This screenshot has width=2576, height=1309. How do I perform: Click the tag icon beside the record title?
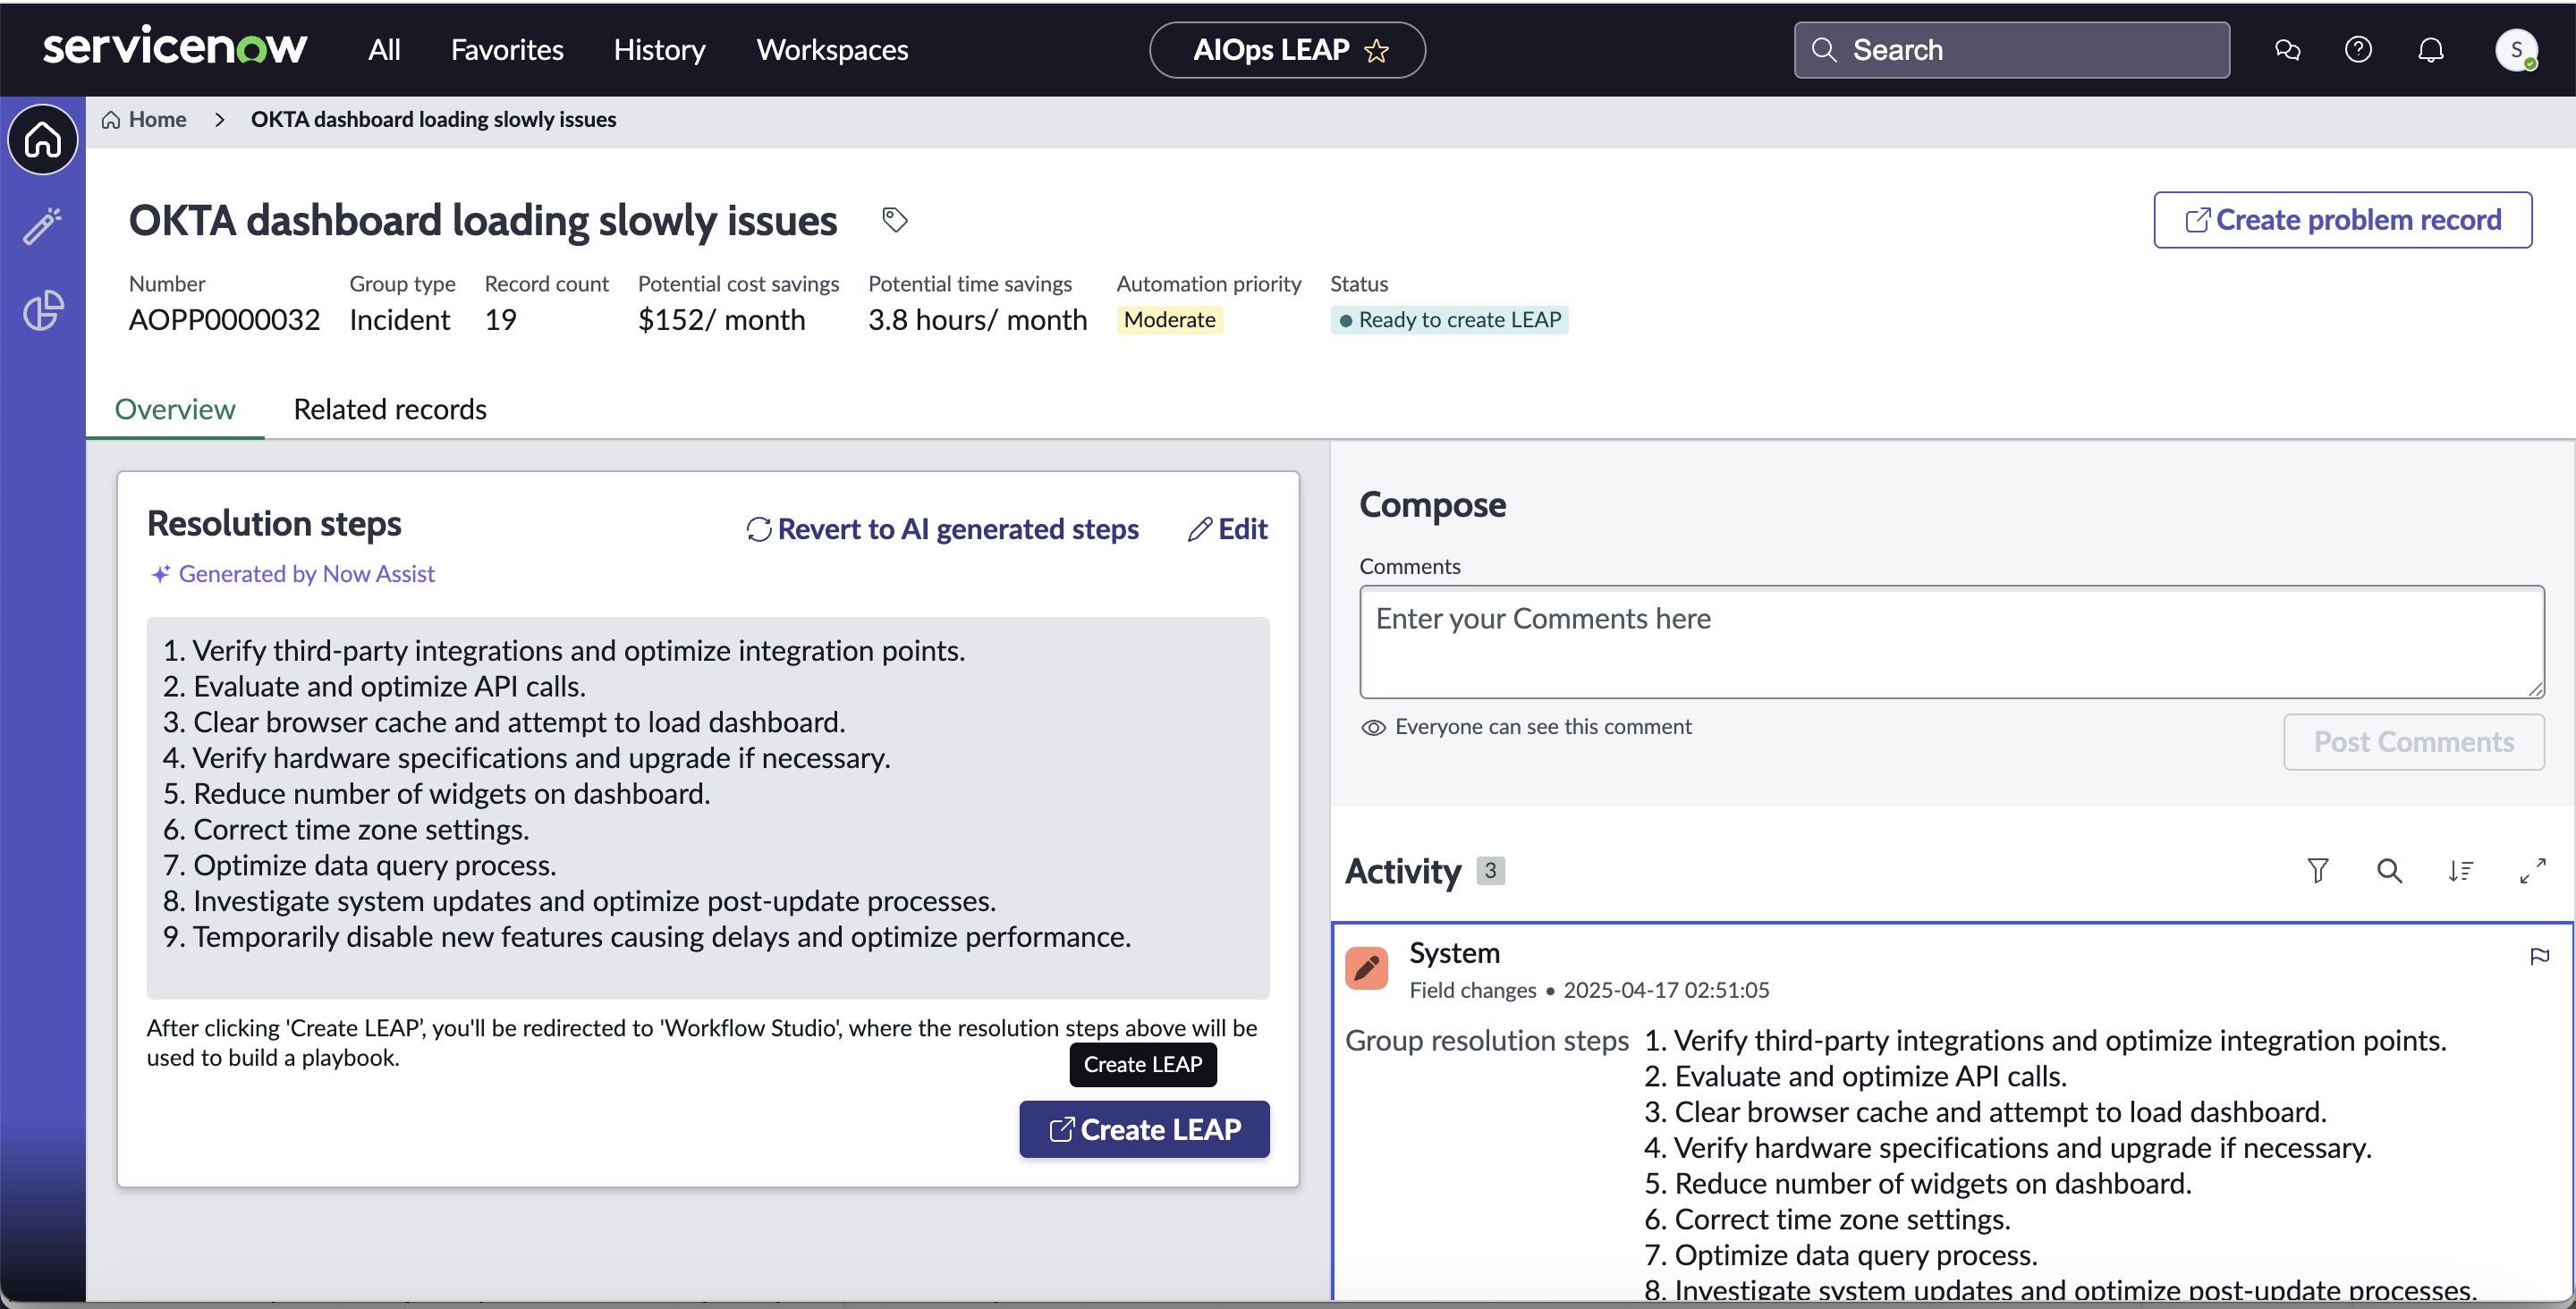pos(895,219)
